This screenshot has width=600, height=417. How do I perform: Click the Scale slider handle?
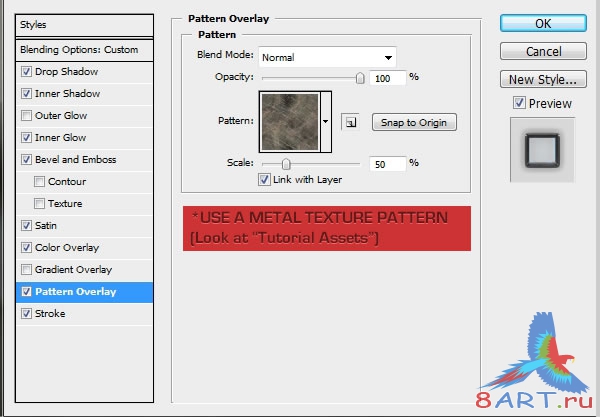286,164
